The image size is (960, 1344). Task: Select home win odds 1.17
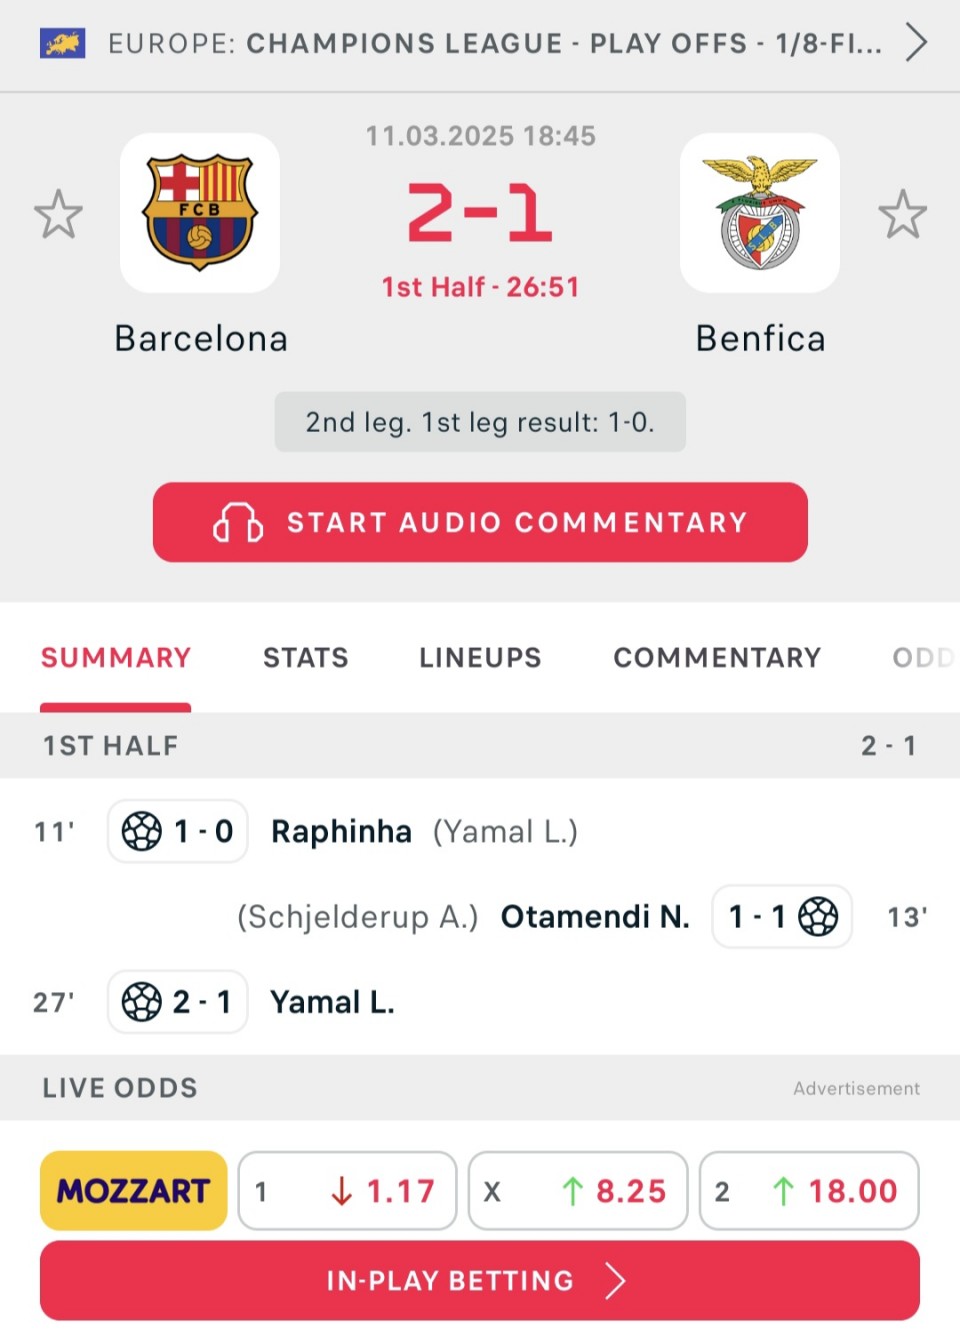pyautogui.click(x=347, y=1190)
